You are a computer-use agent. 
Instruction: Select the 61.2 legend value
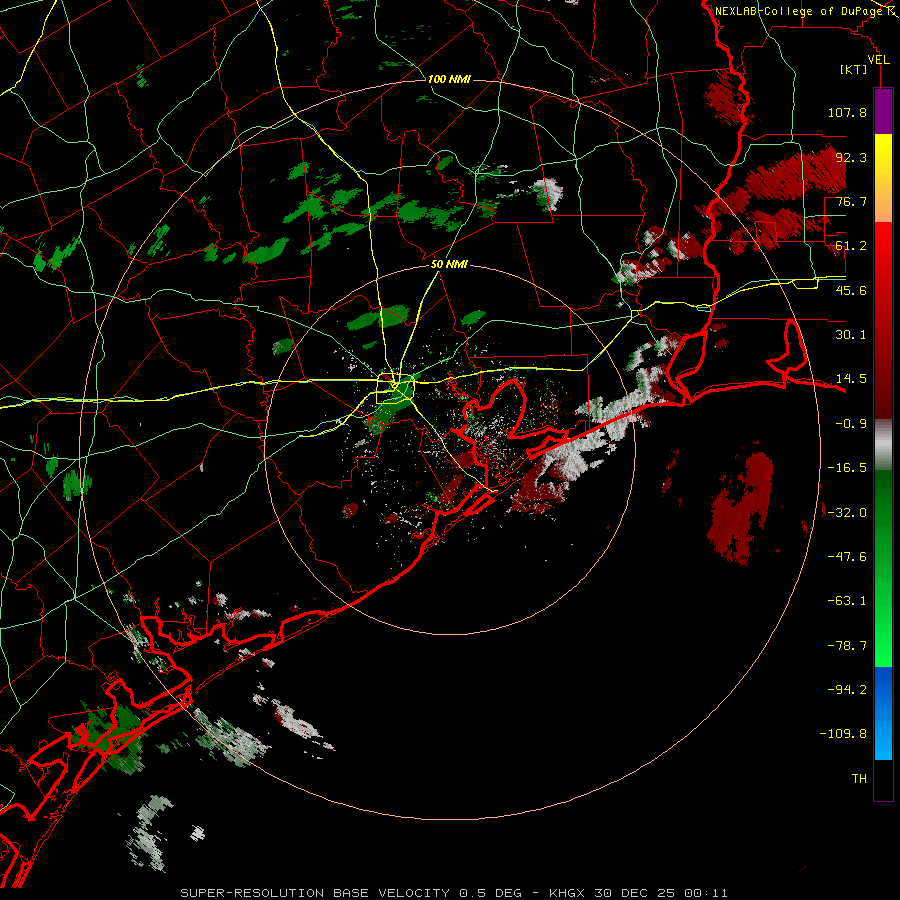851,246
